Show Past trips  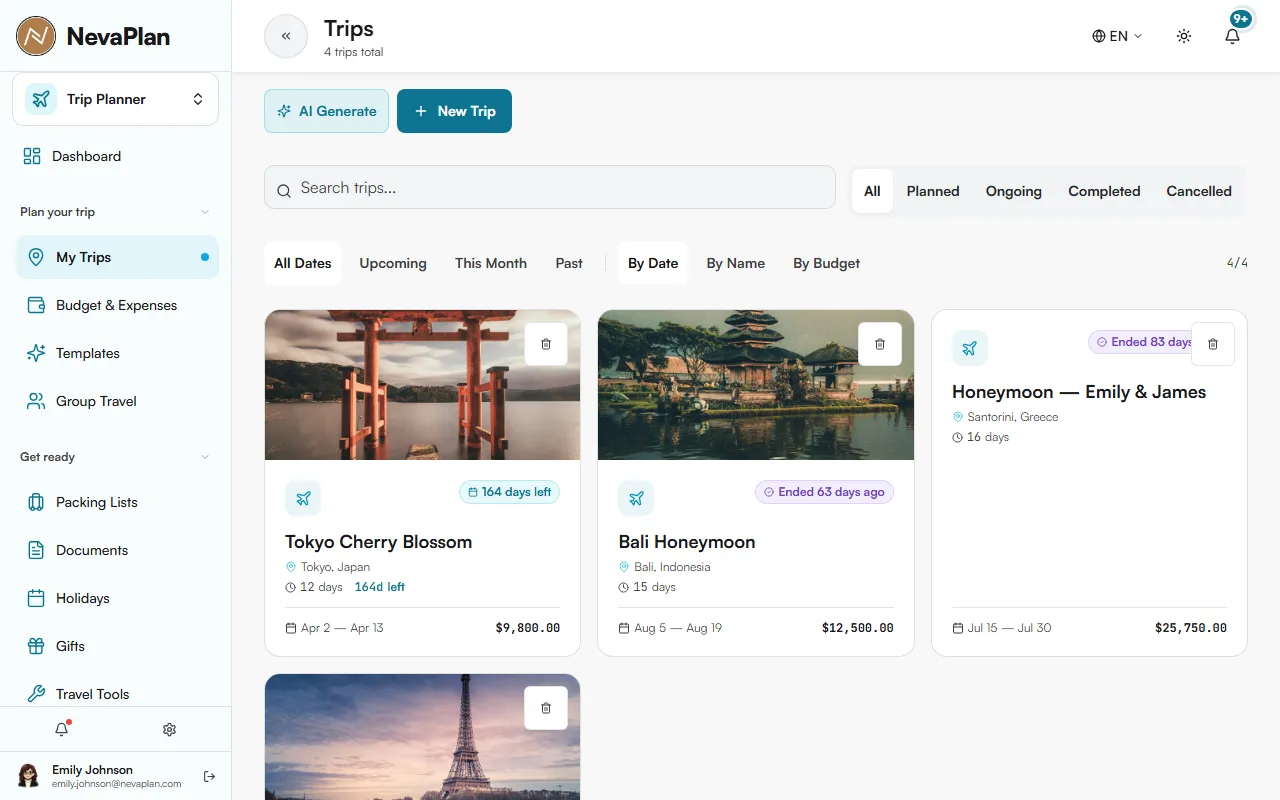coord(569,263)
